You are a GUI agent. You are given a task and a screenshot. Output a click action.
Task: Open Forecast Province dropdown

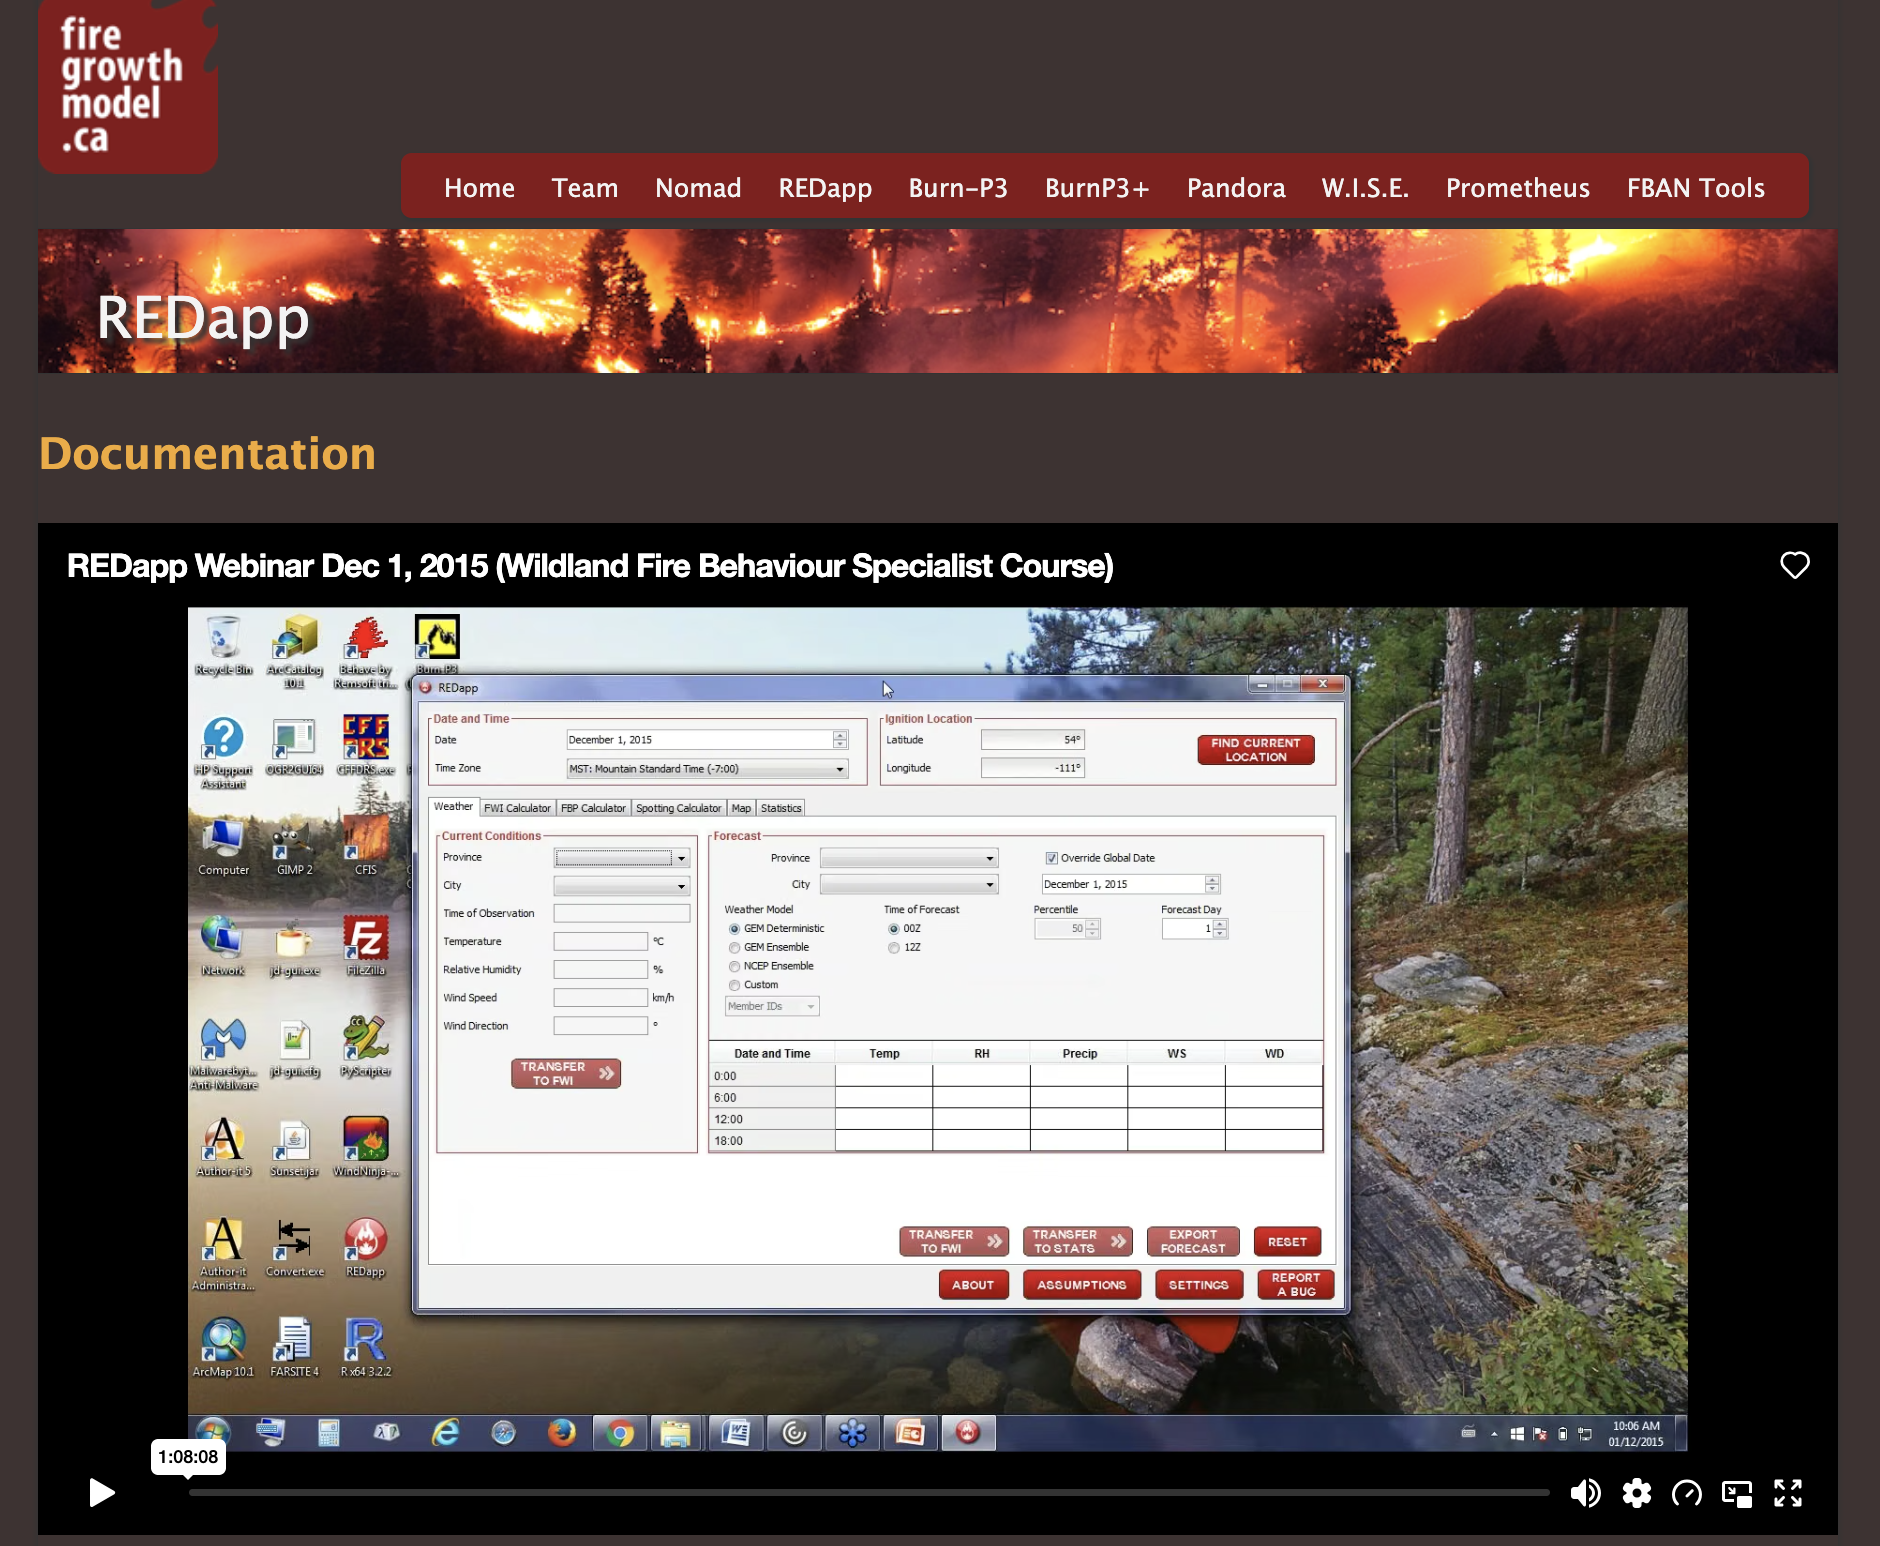(x=909, y=858)
